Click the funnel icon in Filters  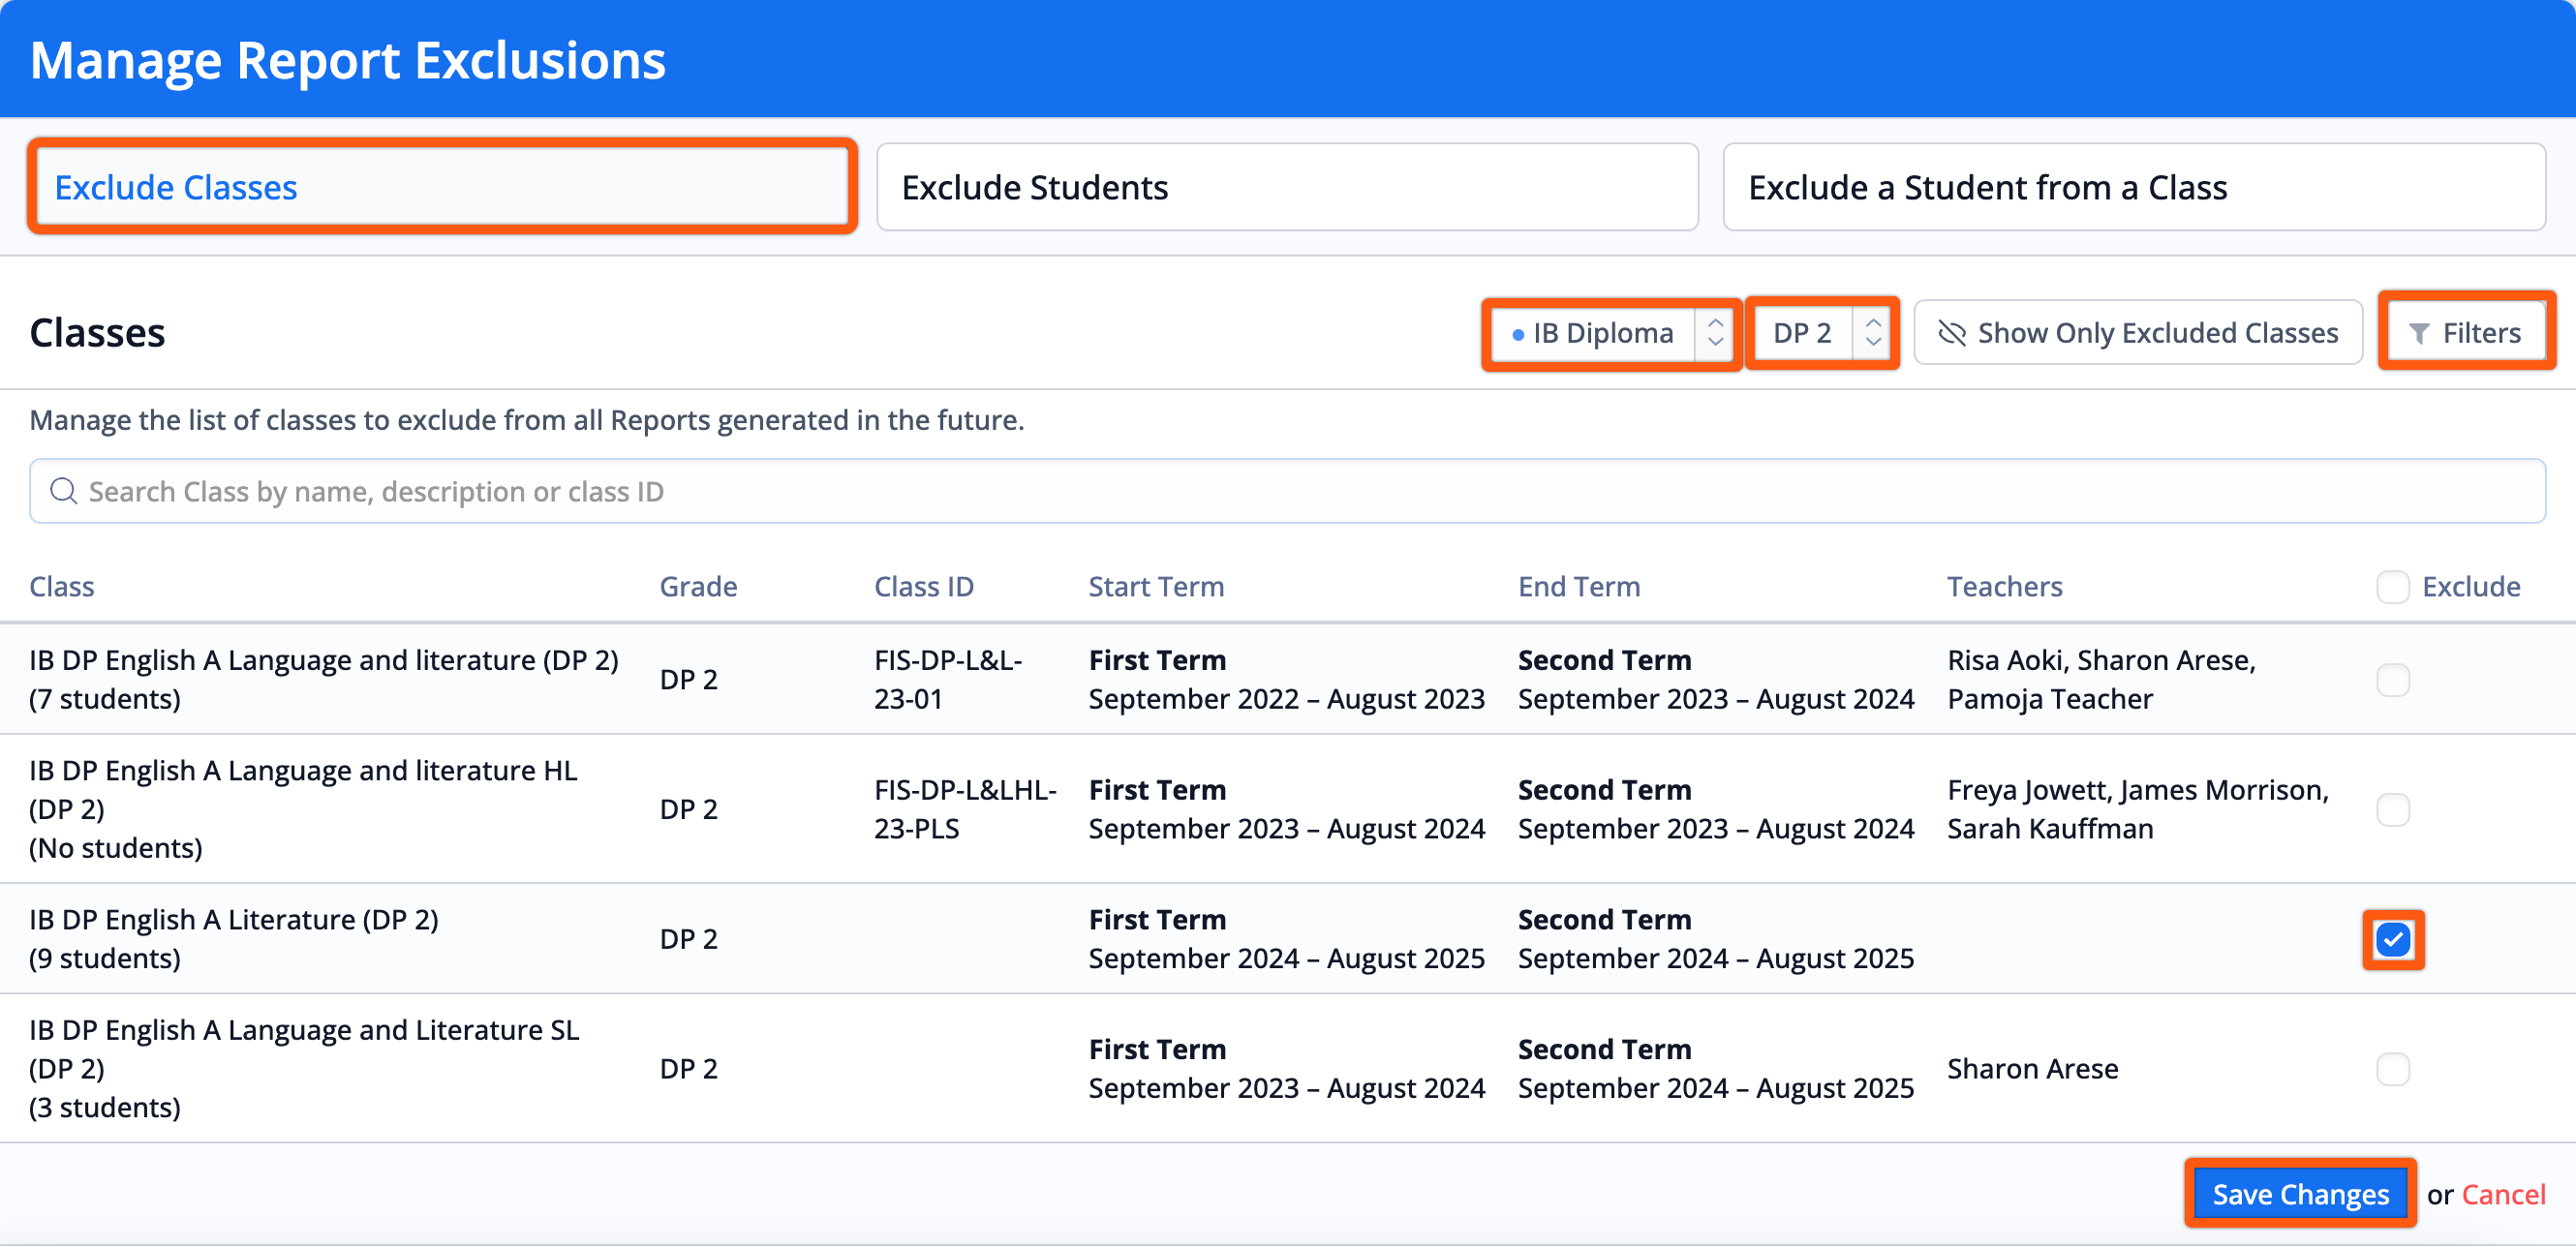point(2418,334)
